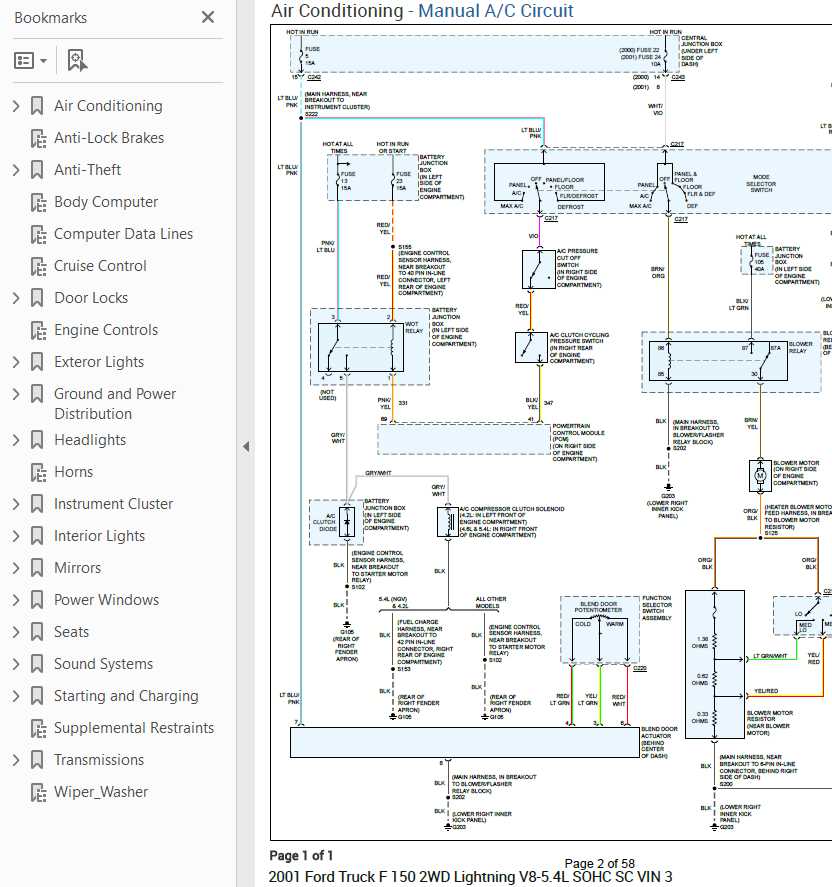Expand the Transmissions bookmark
This screenshot has height=887, width=832.
16,760
